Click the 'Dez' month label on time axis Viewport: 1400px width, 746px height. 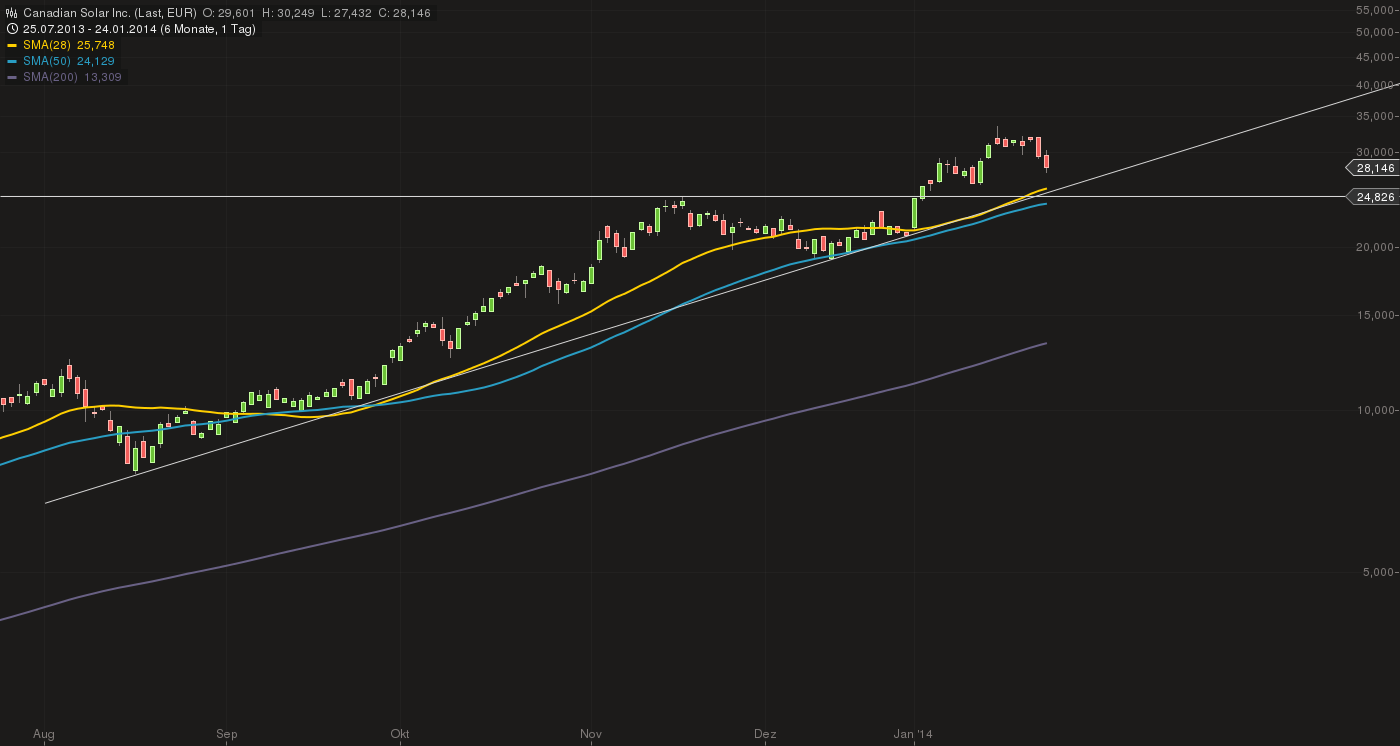click(765, 734)
